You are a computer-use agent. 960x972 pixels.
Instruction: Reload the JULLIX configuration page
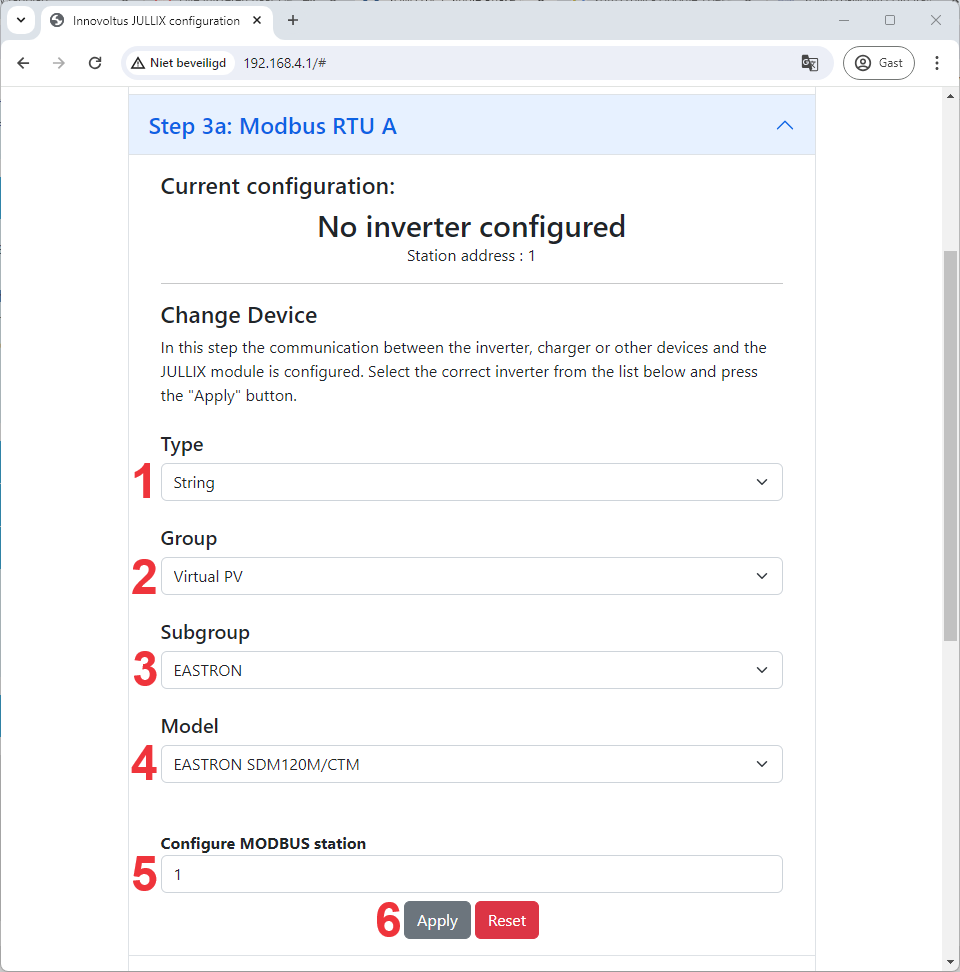(x=95, y=63)
